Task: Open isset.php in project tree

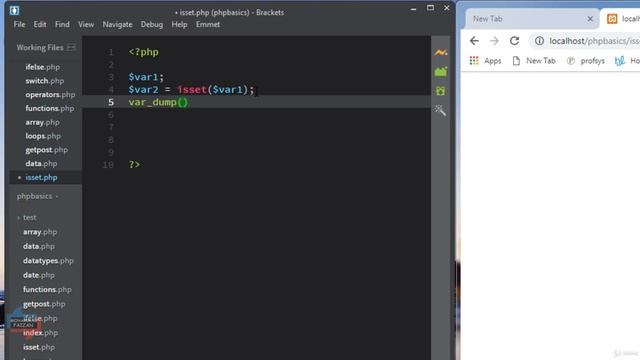Action: click(x=39, y=347)
